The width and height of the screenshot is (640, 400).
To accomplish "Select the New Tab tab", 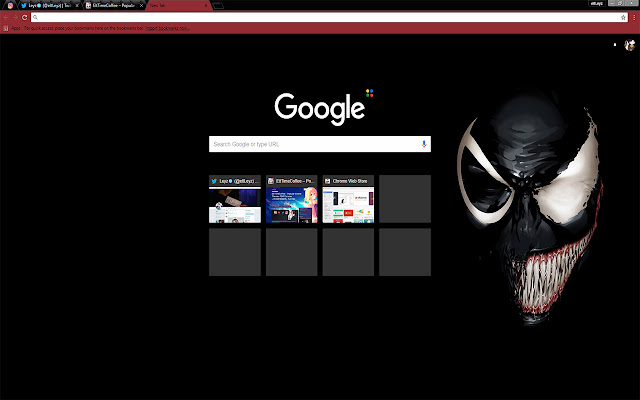I will [x=178, y=5].
